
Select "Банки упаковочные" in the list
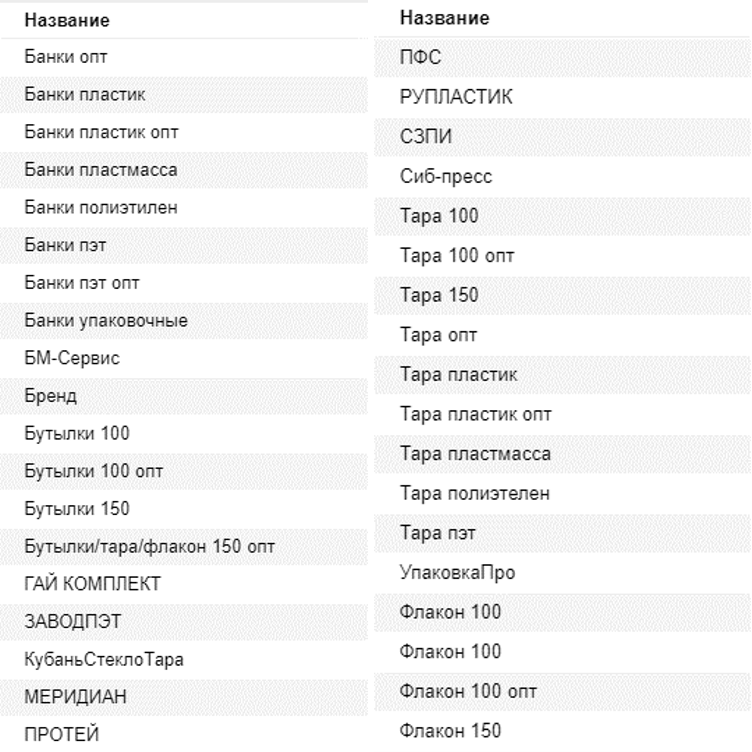coord(106,320)
